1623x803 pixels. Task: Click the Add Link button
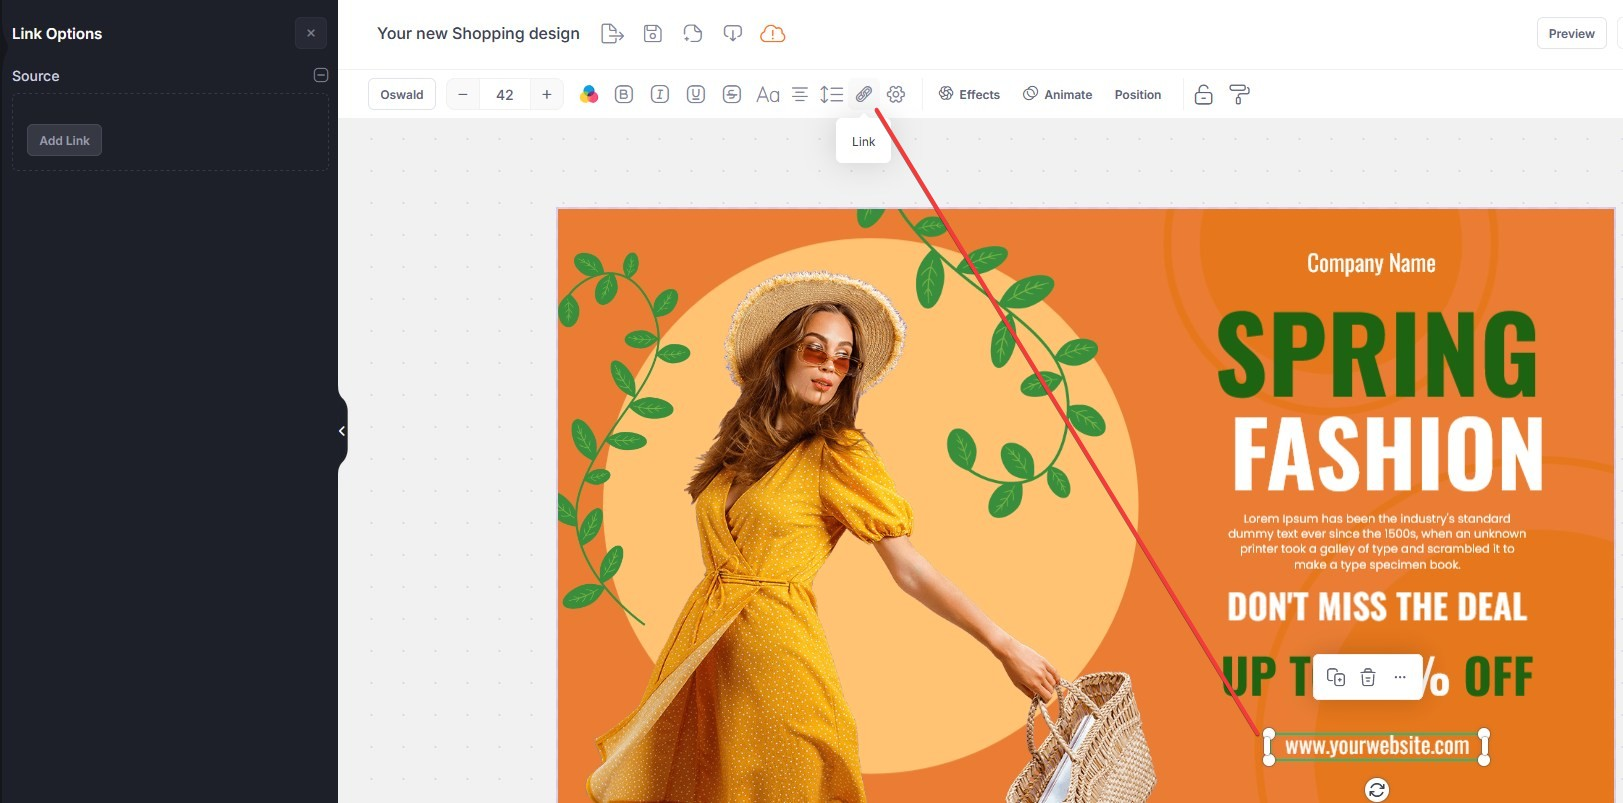(65, 140)
